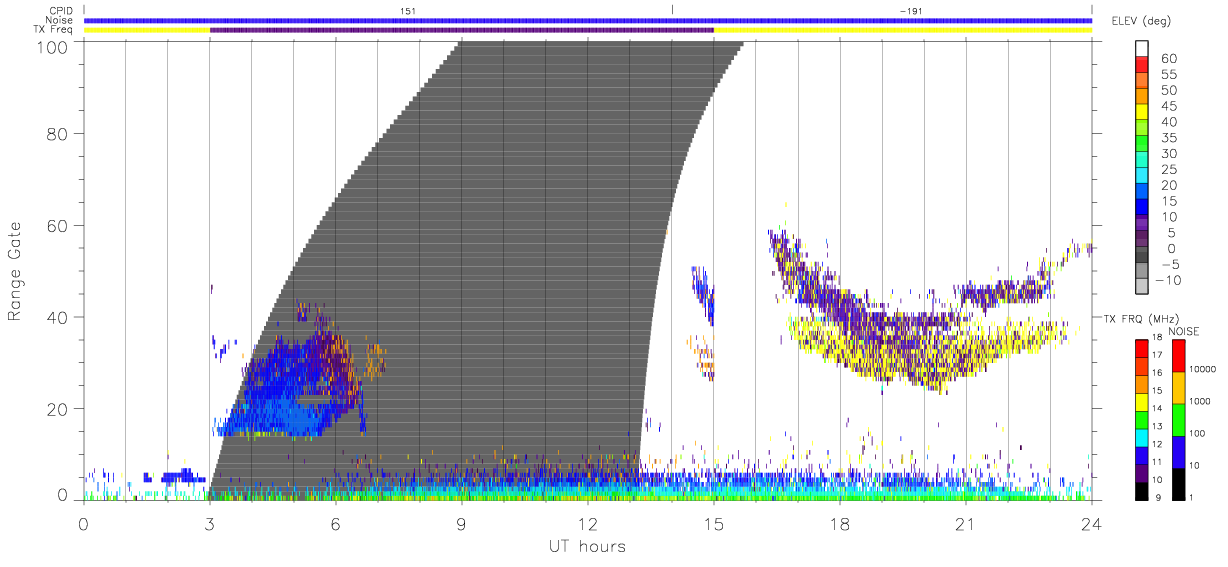This screenshot has width=1228, height=567.
Task: Click the TX Freq row label
Action: [x=52, y=30]
